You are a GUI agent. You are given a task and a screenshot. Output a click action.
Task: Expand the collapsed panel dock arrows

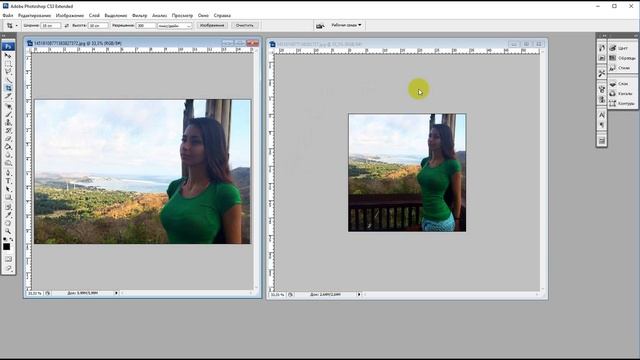point(604,36)
